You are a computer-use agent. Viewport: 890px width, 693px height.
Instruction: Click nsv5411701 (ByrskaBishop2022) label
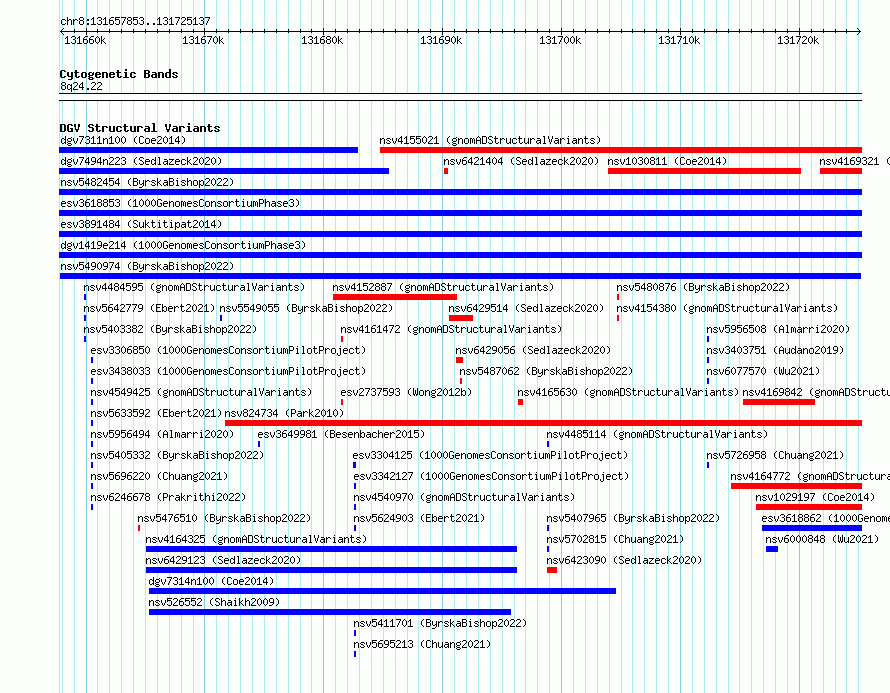pos(440,623)
